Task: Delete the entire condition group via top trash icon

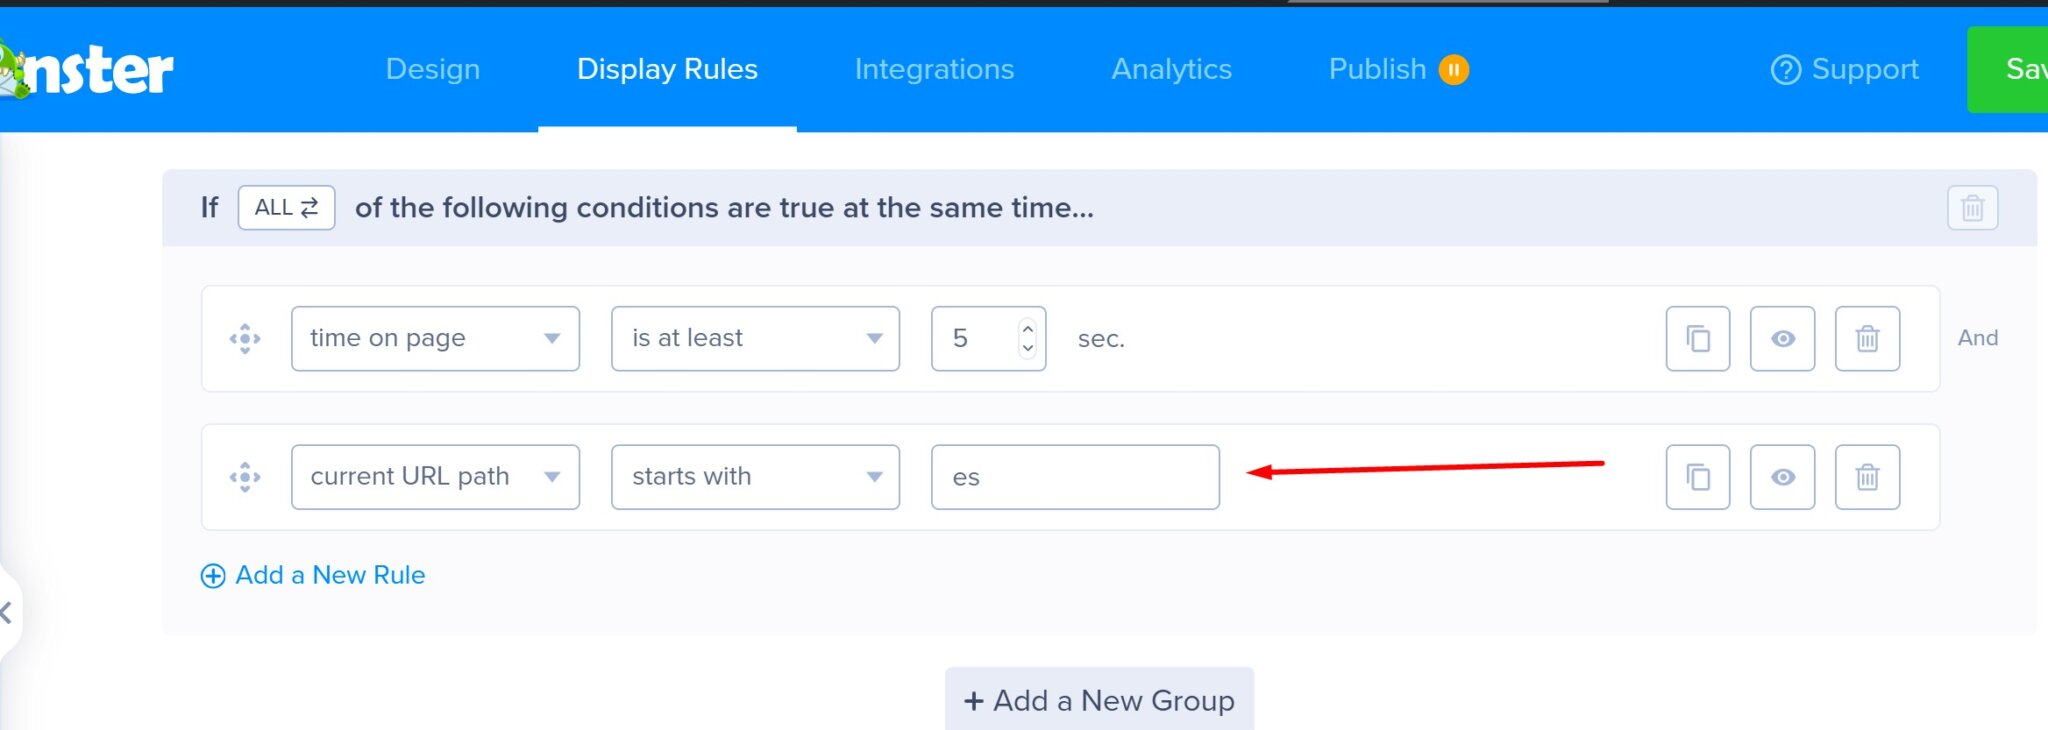Action: pyautogui.click(x=1971, y=207)
